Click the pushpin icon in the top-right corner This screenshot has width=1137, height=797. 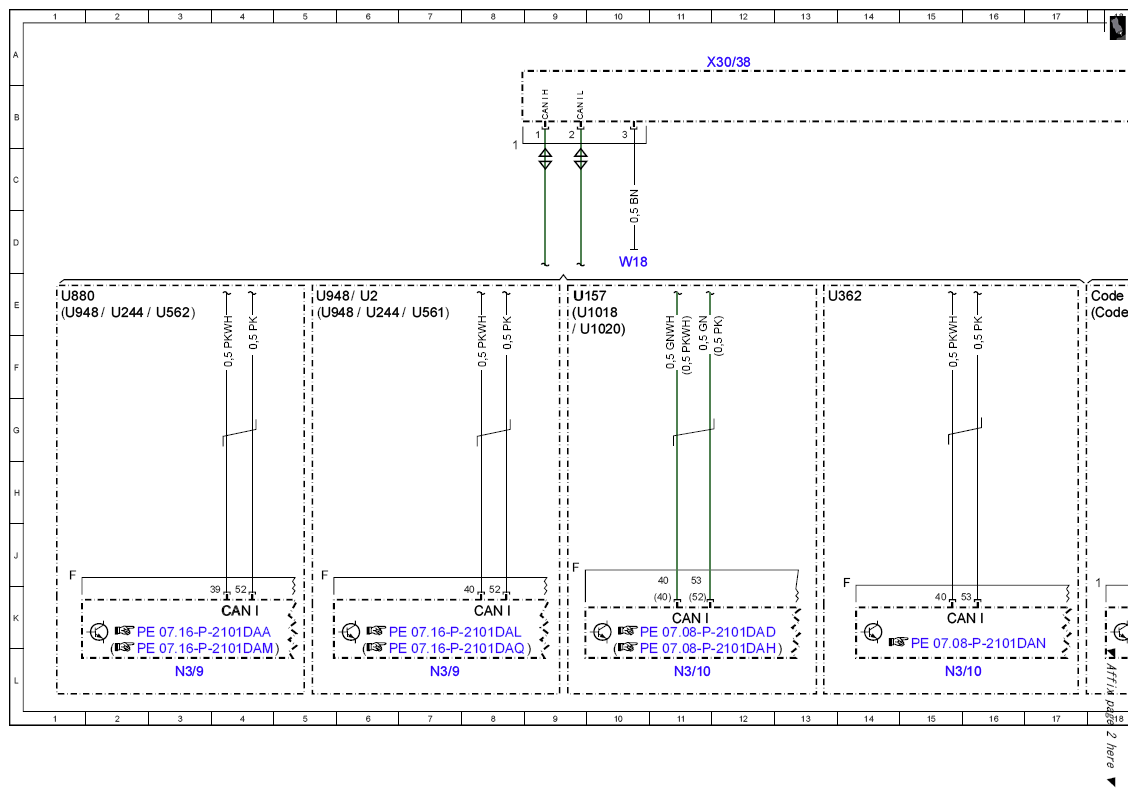pyautogui.click(x=1118, y=28)
